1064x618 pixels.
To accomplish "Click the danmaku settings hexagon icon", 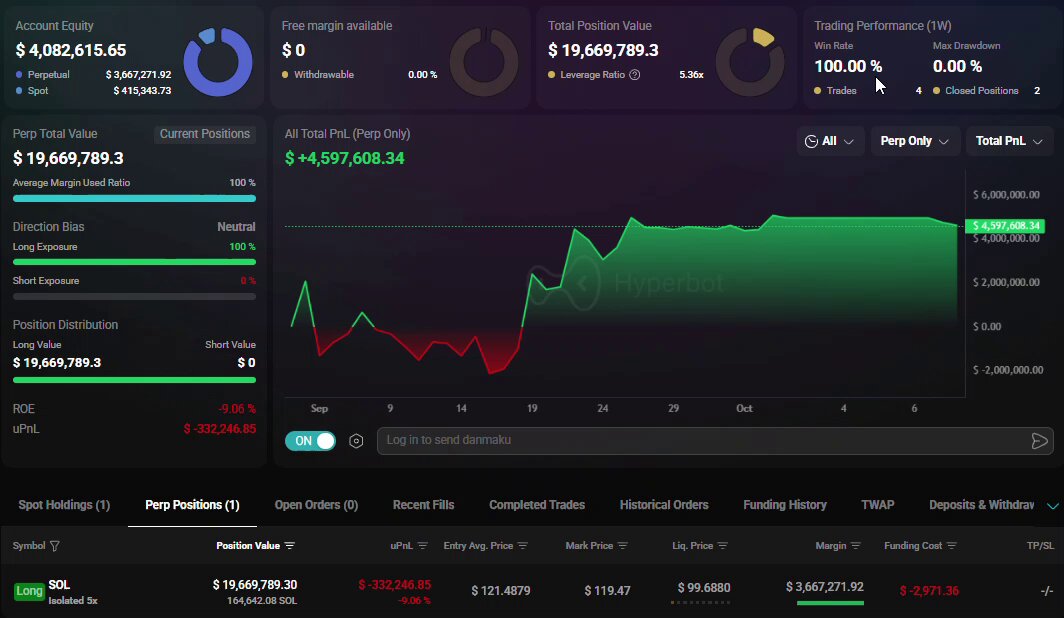I will pos(356,441).
